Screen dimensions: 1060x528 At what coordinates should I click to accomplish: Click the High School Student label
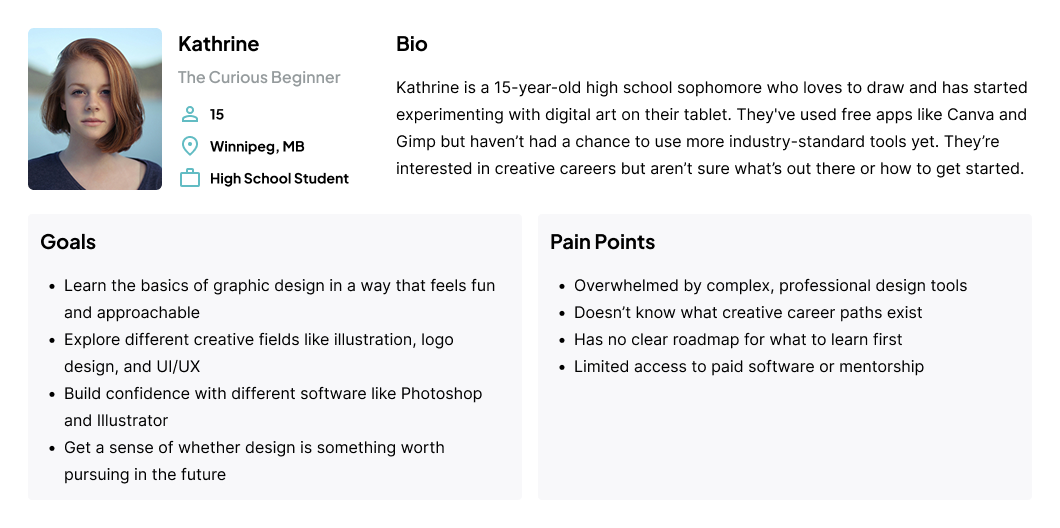point(279,178)
